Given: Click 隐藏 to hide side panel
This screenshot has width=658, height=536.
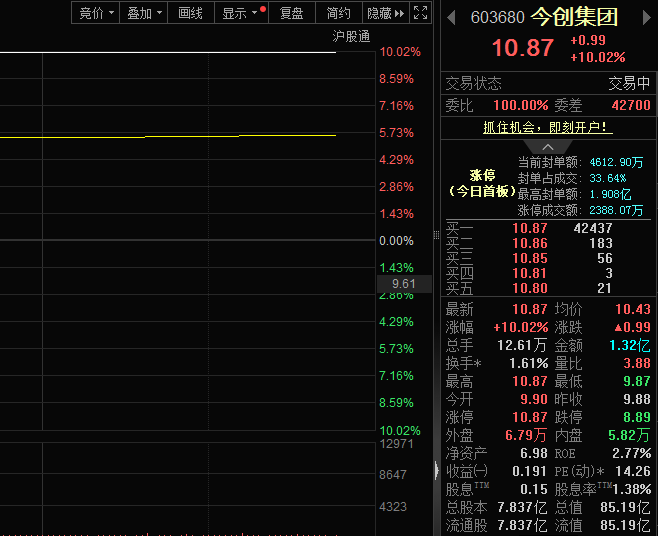Looking at the screenshot, I should tap(385, 13).
